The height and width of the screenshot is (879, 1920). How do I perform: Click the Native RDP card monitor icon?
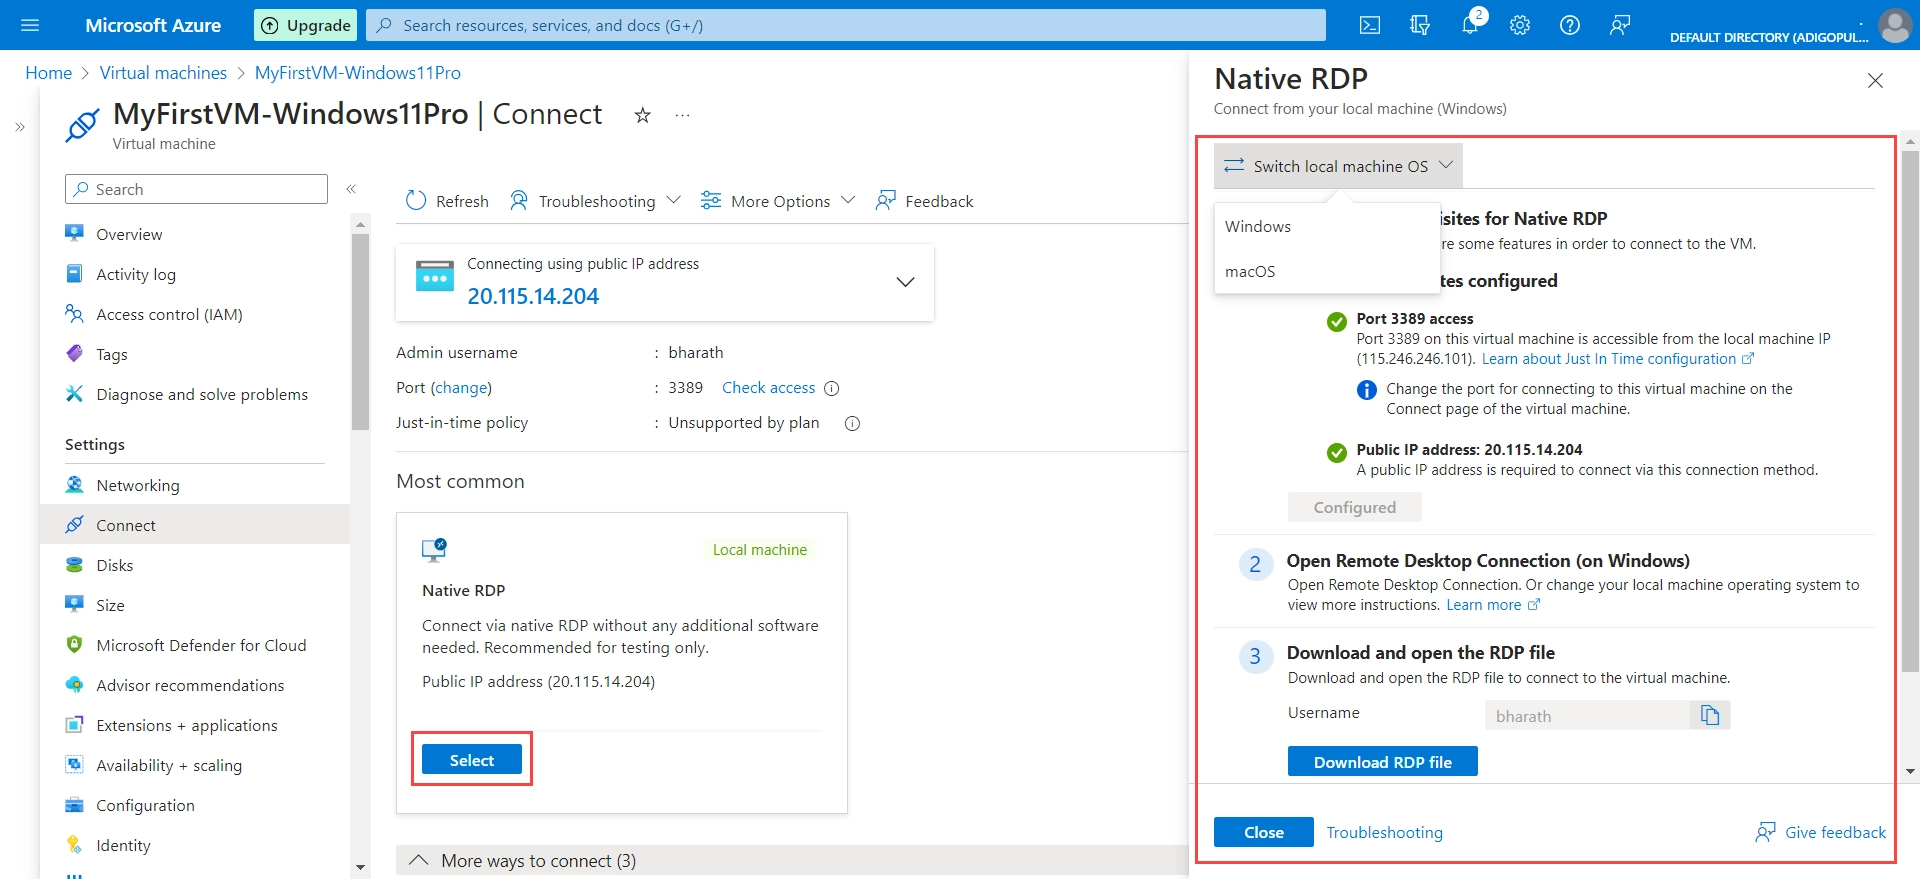tap(434, 549)
